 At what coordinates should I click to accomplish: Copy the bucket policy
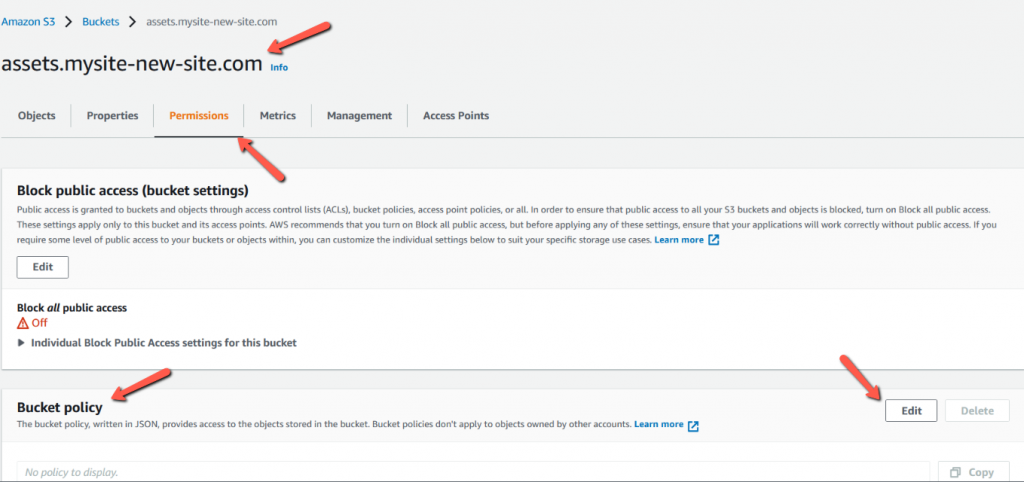pyautogui.click(x=973, y=472)
